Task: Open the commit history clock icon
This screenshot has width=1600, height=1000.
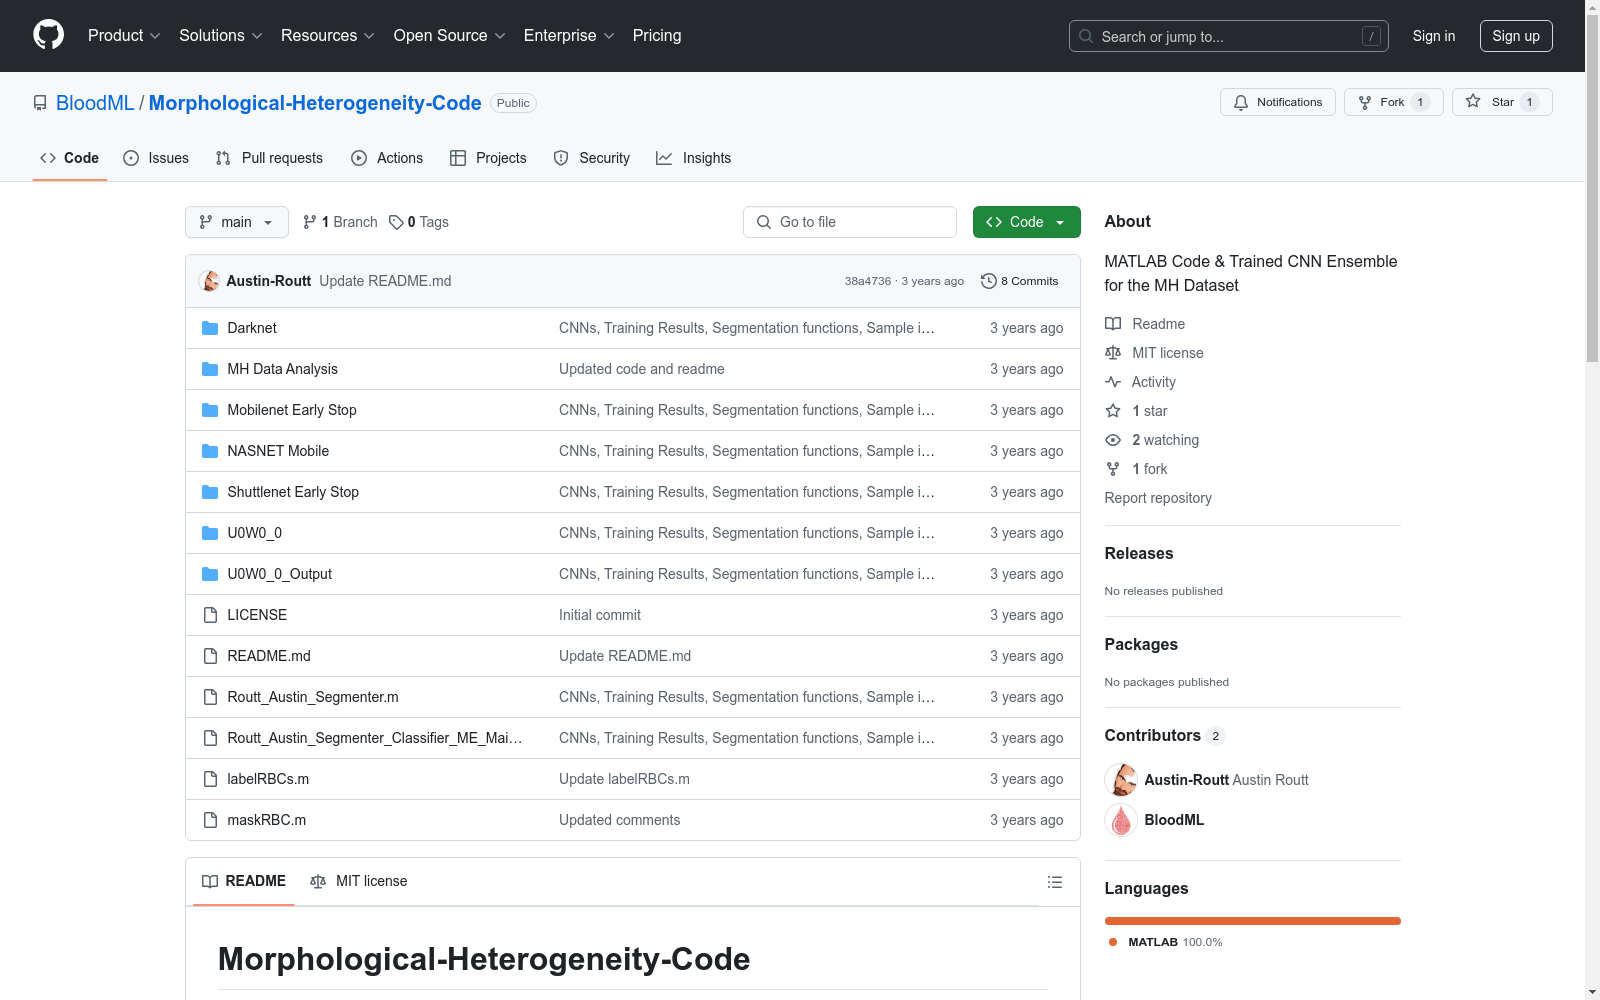Action: [988, 281]
